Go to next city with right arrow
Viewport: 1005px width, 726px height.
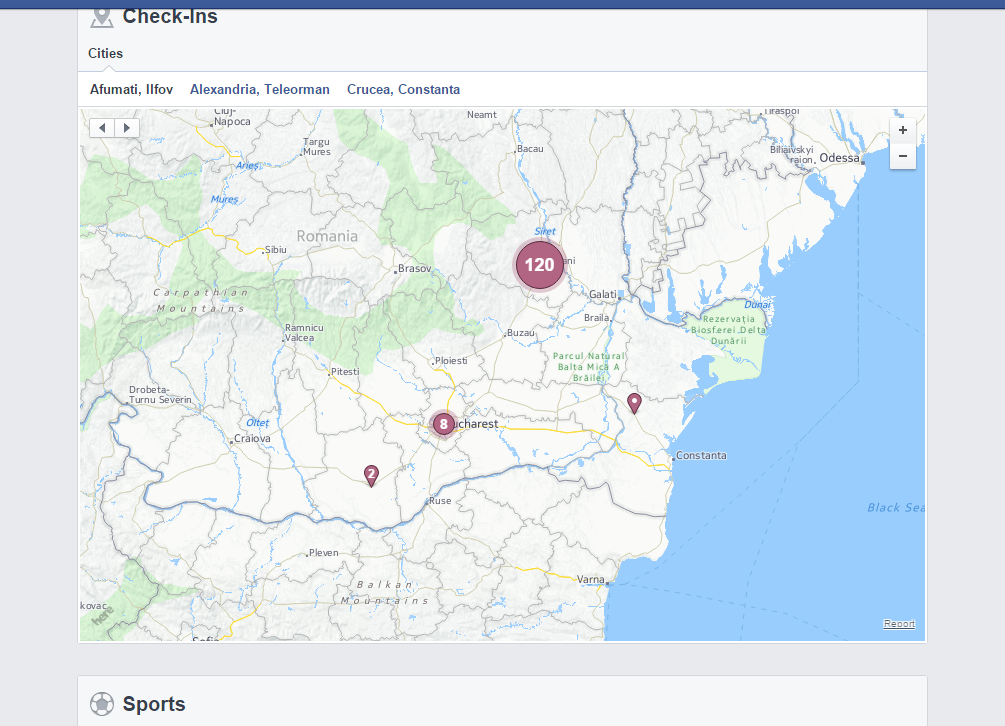[x=127, y=128]
